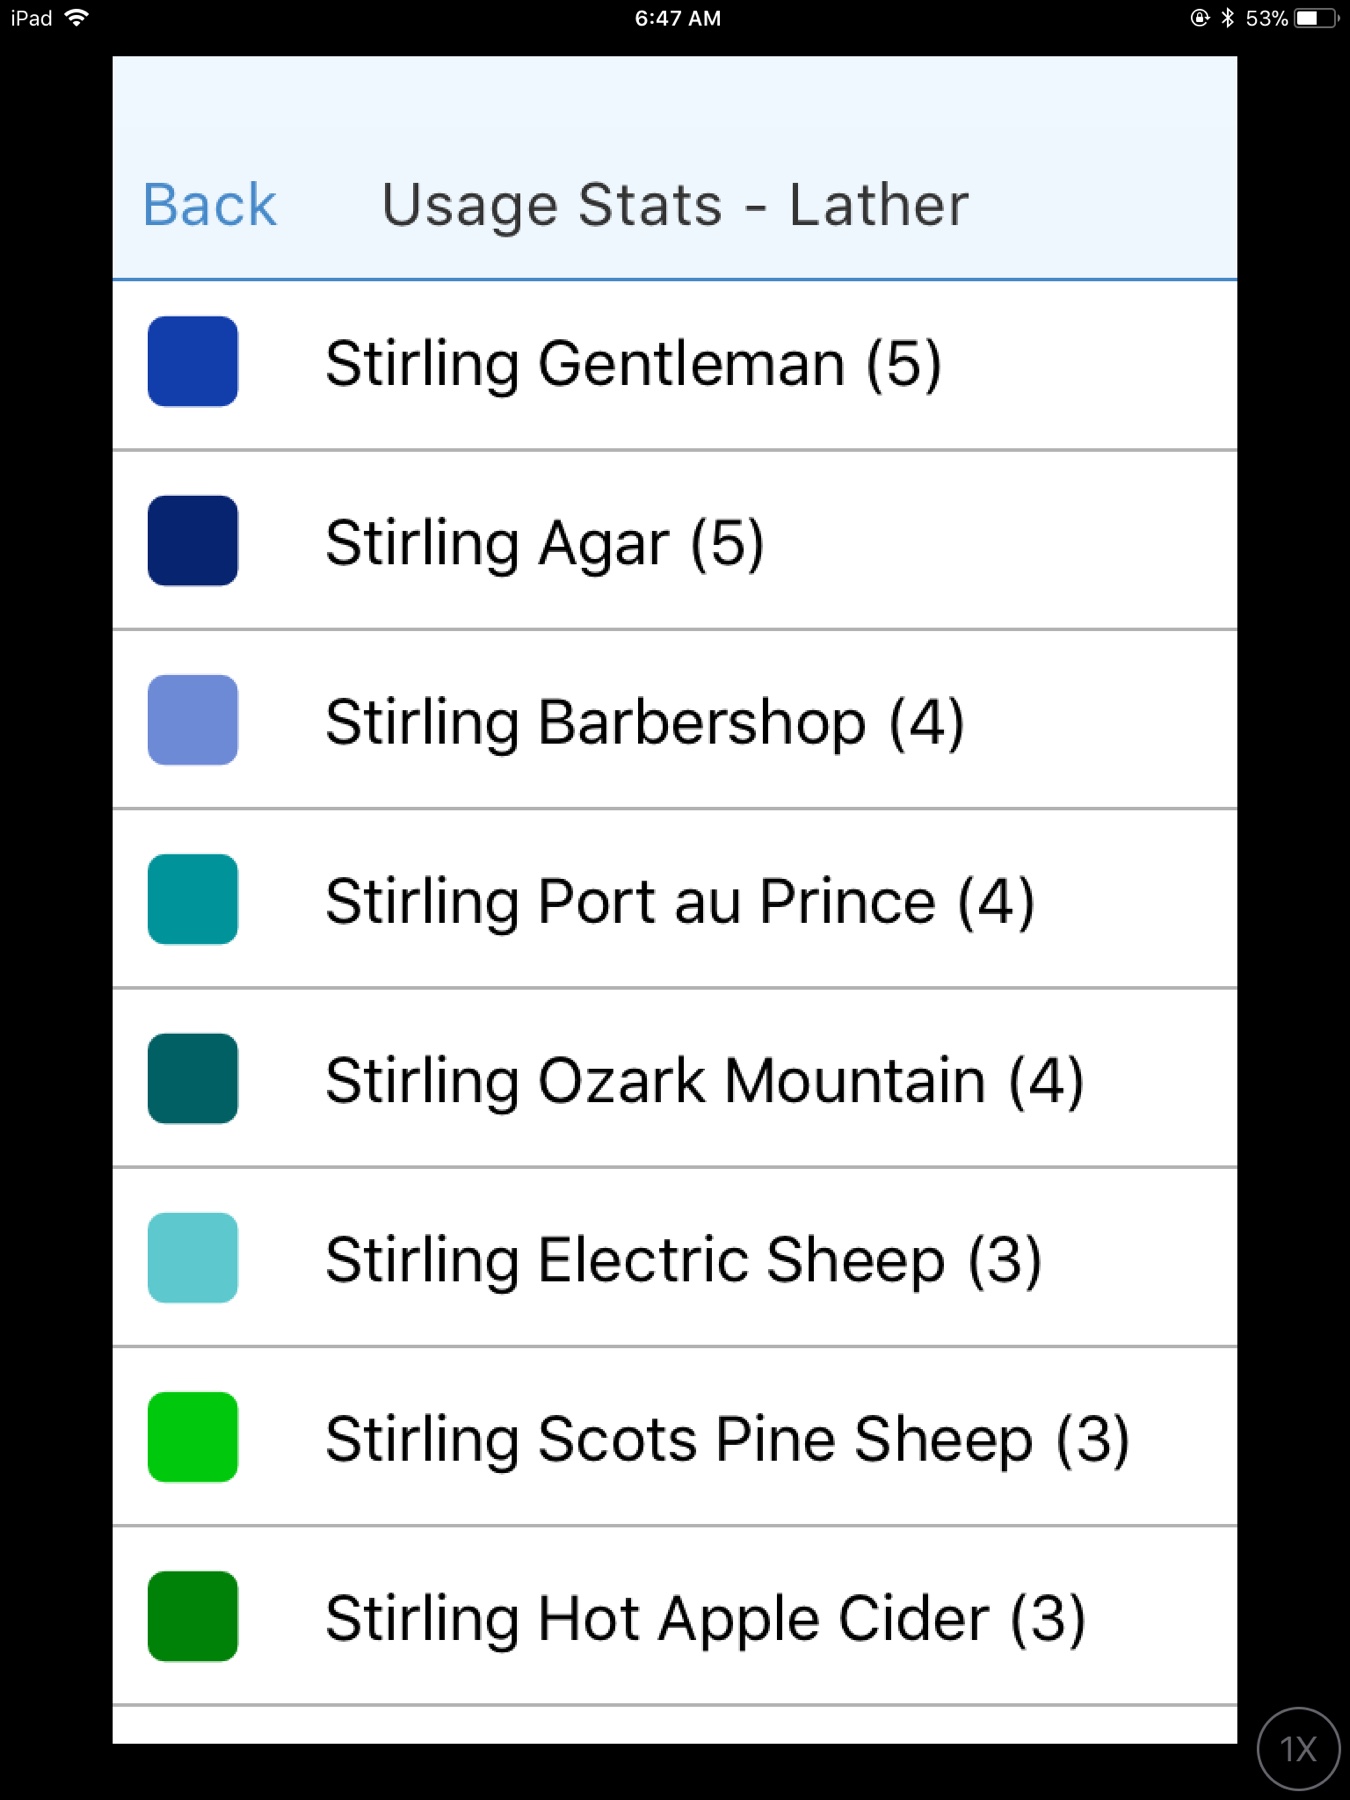Screen dimensions: 1350x1800
Task: Tap Stirling Scots Pine Sheep (3) label
Action: [x=727, y=1439]
